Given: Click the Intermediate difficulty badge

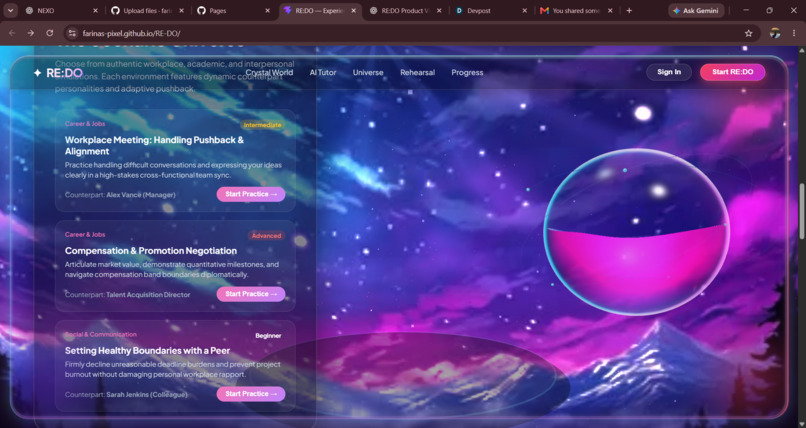Looking at the screenshot, I should (262, 125).
